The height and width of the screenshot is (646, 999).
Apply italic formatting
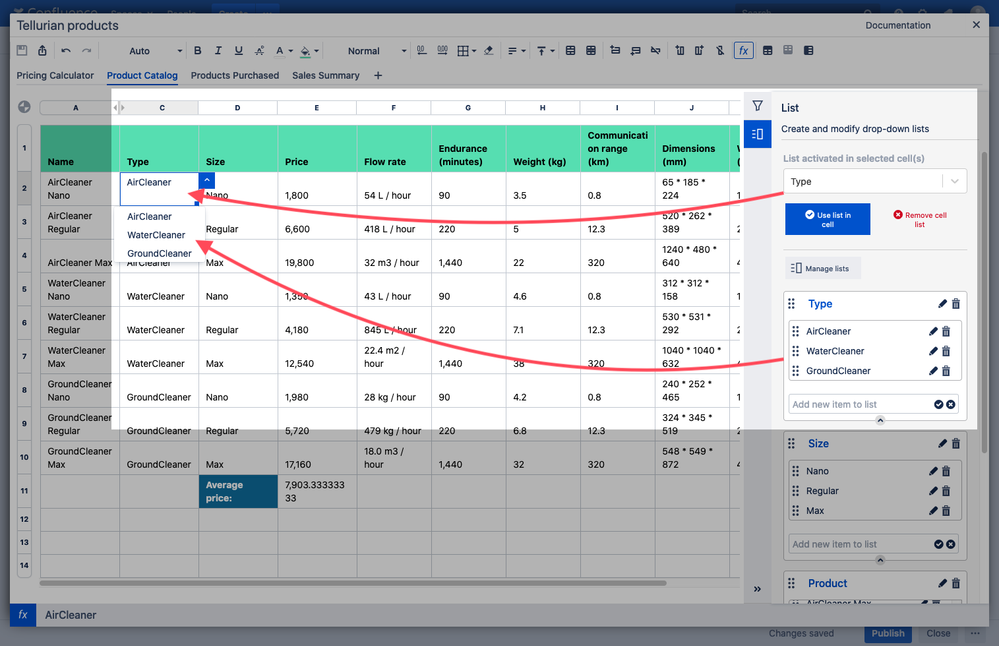[x=217, y=51]
